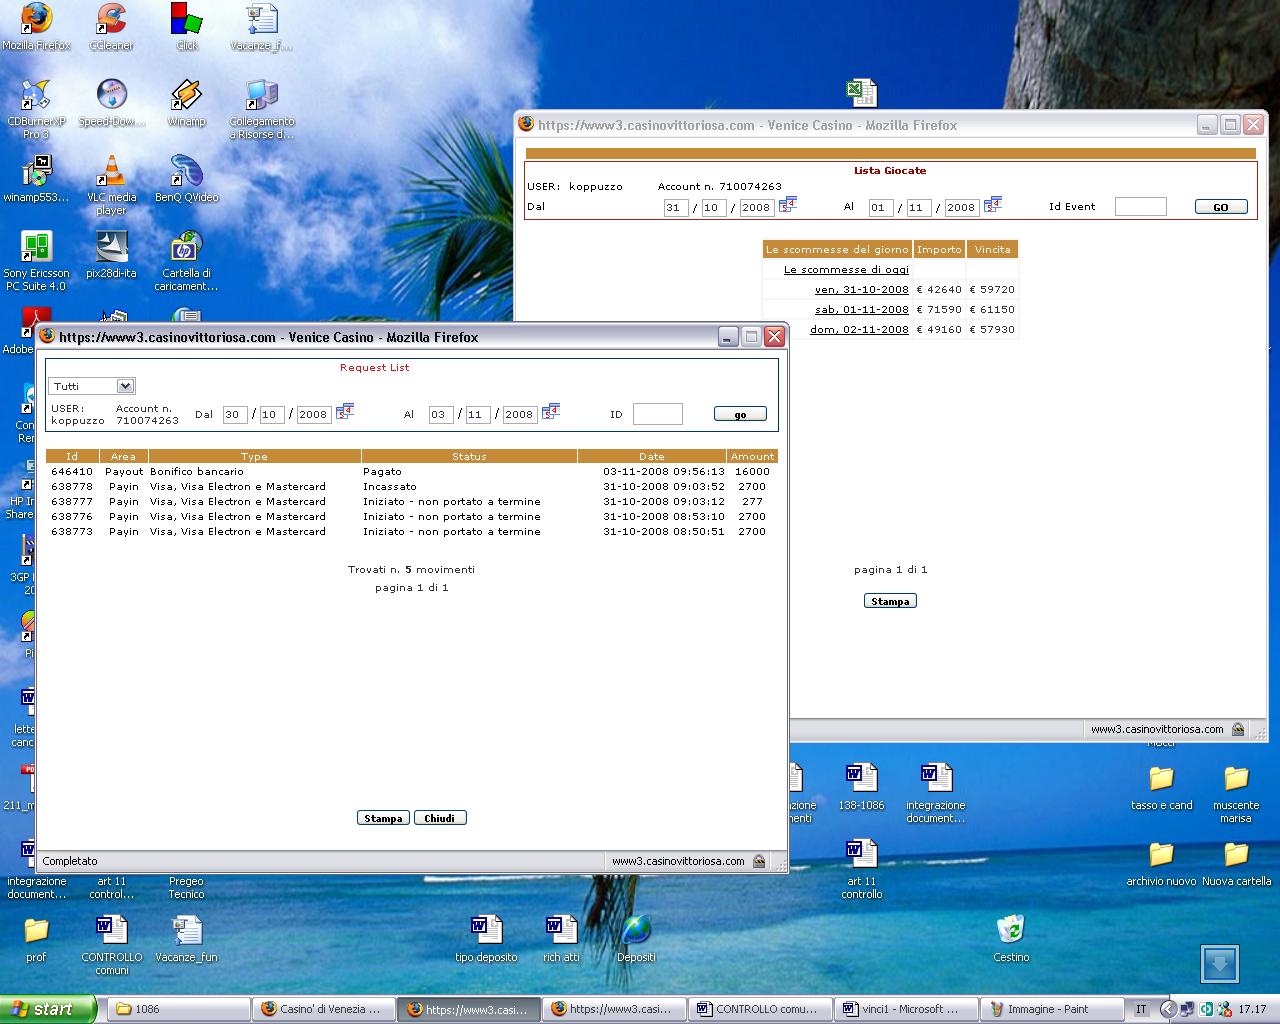This screenshot has height=1024, width=1280.
Task: Open Sony Ericsson PC Suite icon
Action: tap(36, 261)
